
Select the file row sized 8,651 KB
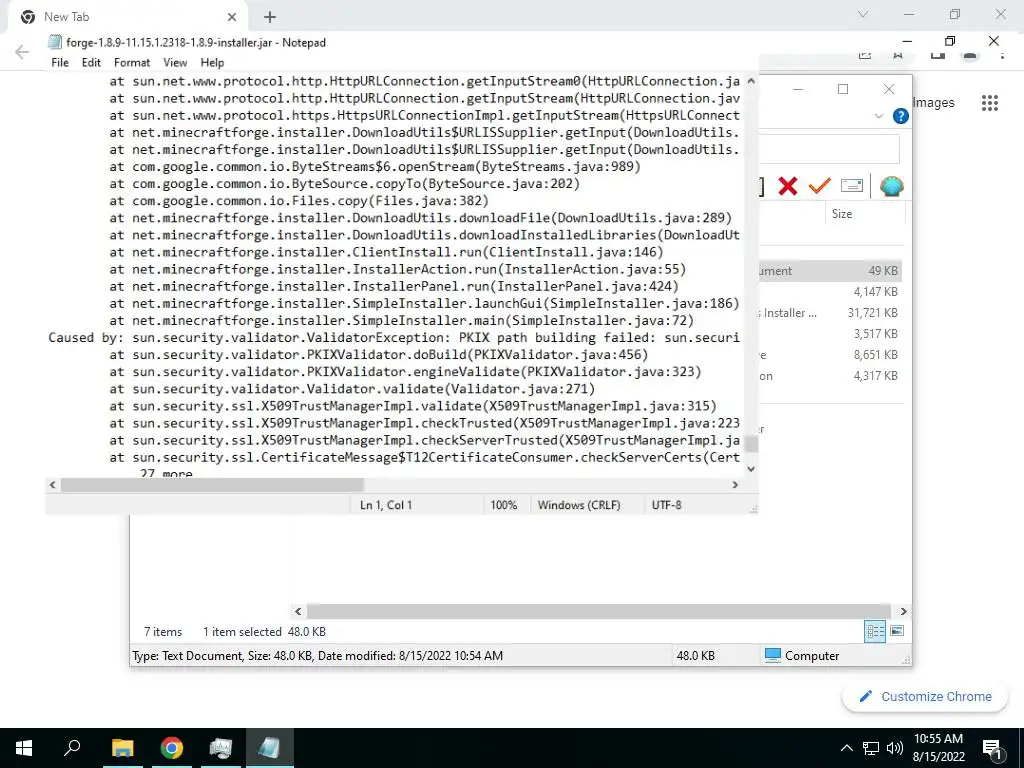(x=830, y=355)
